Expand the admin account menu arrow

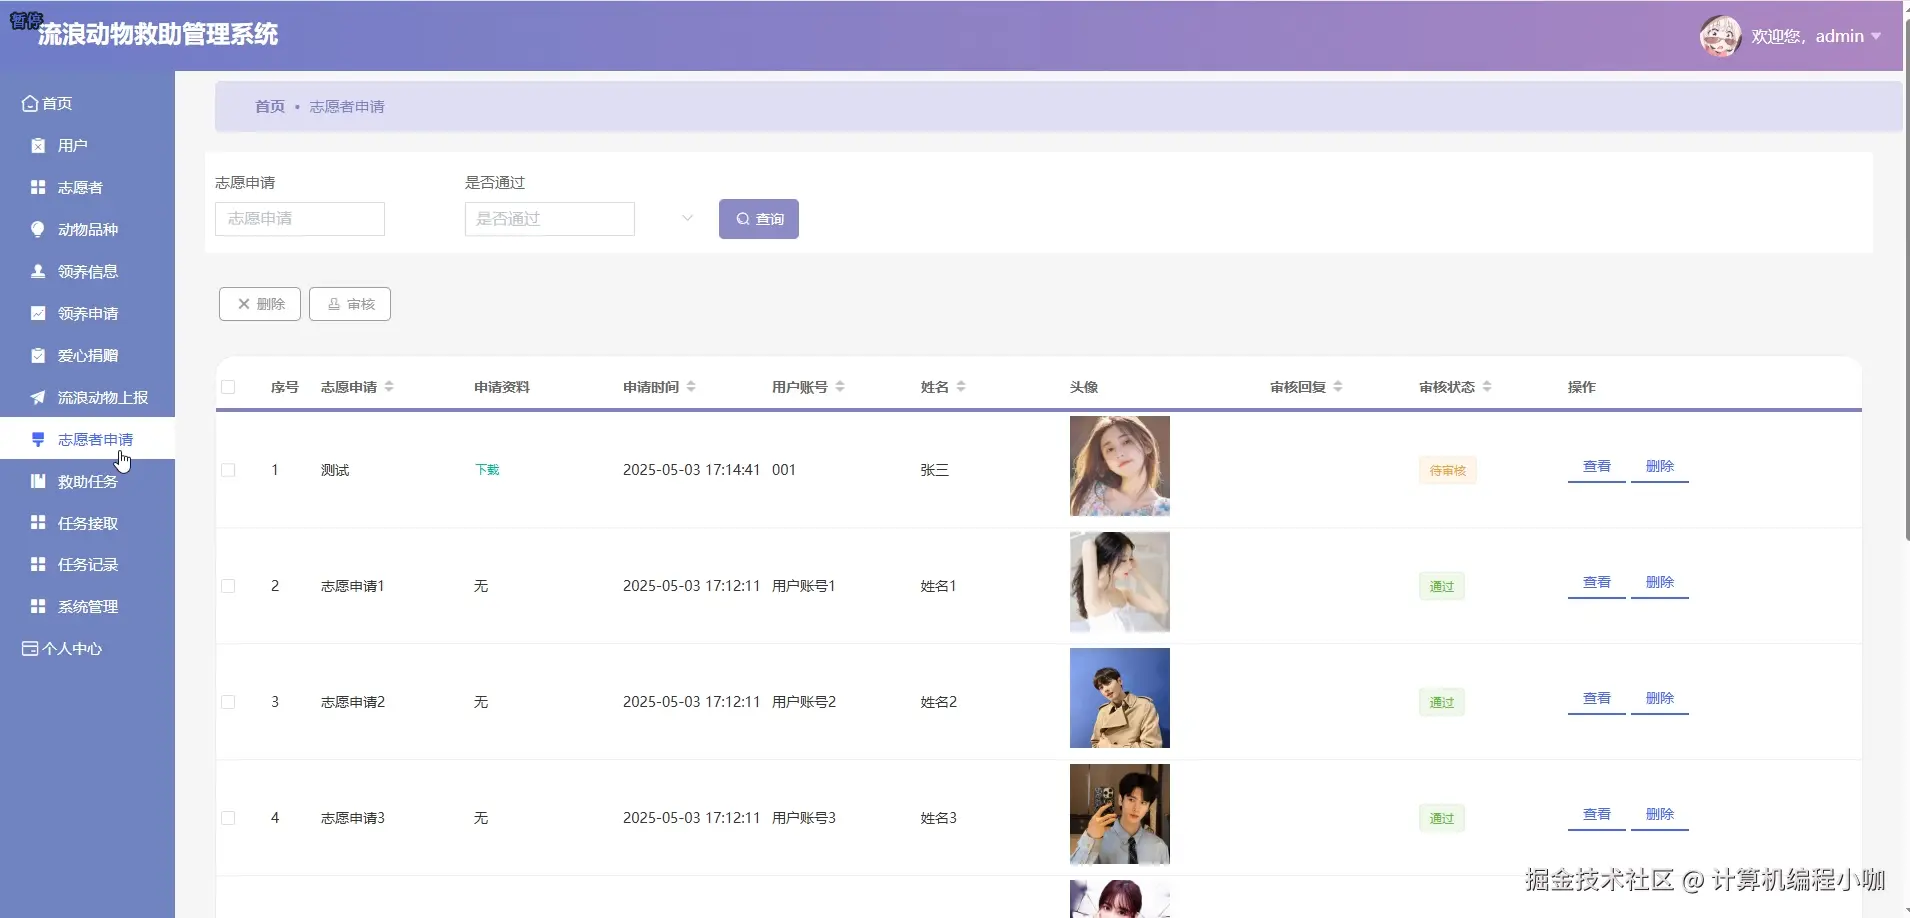tap(1876, 37)
